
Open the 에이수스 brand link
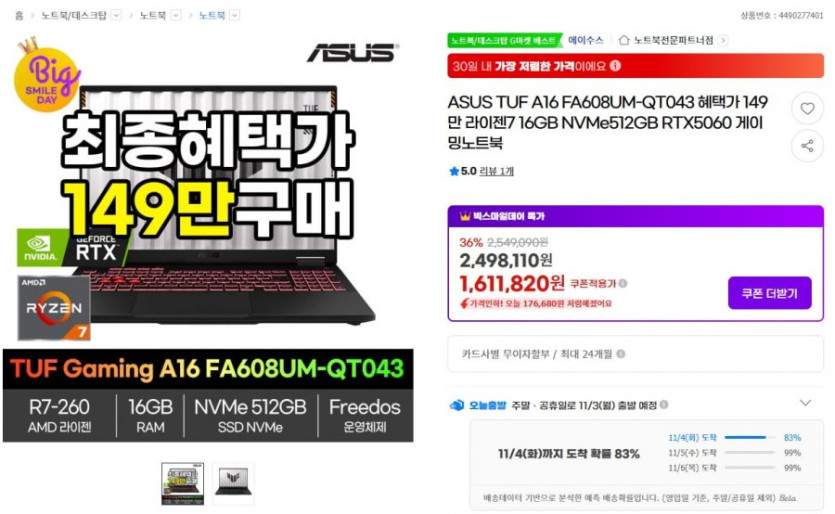pyautogui.click(x=585, y=40)
